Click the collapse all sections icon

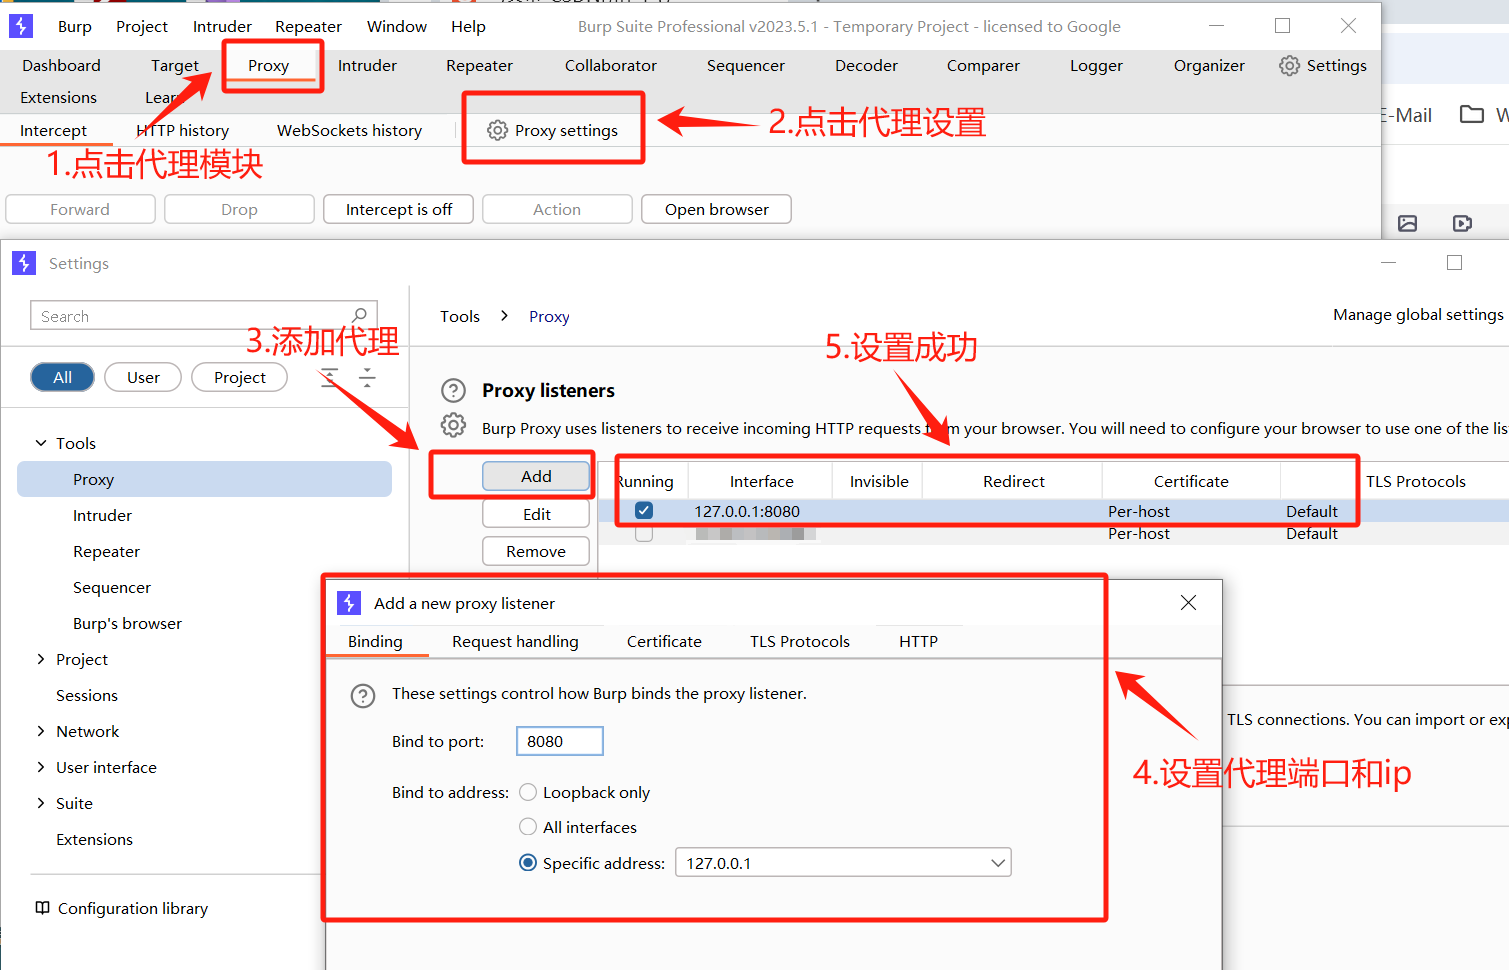(367, 377)
